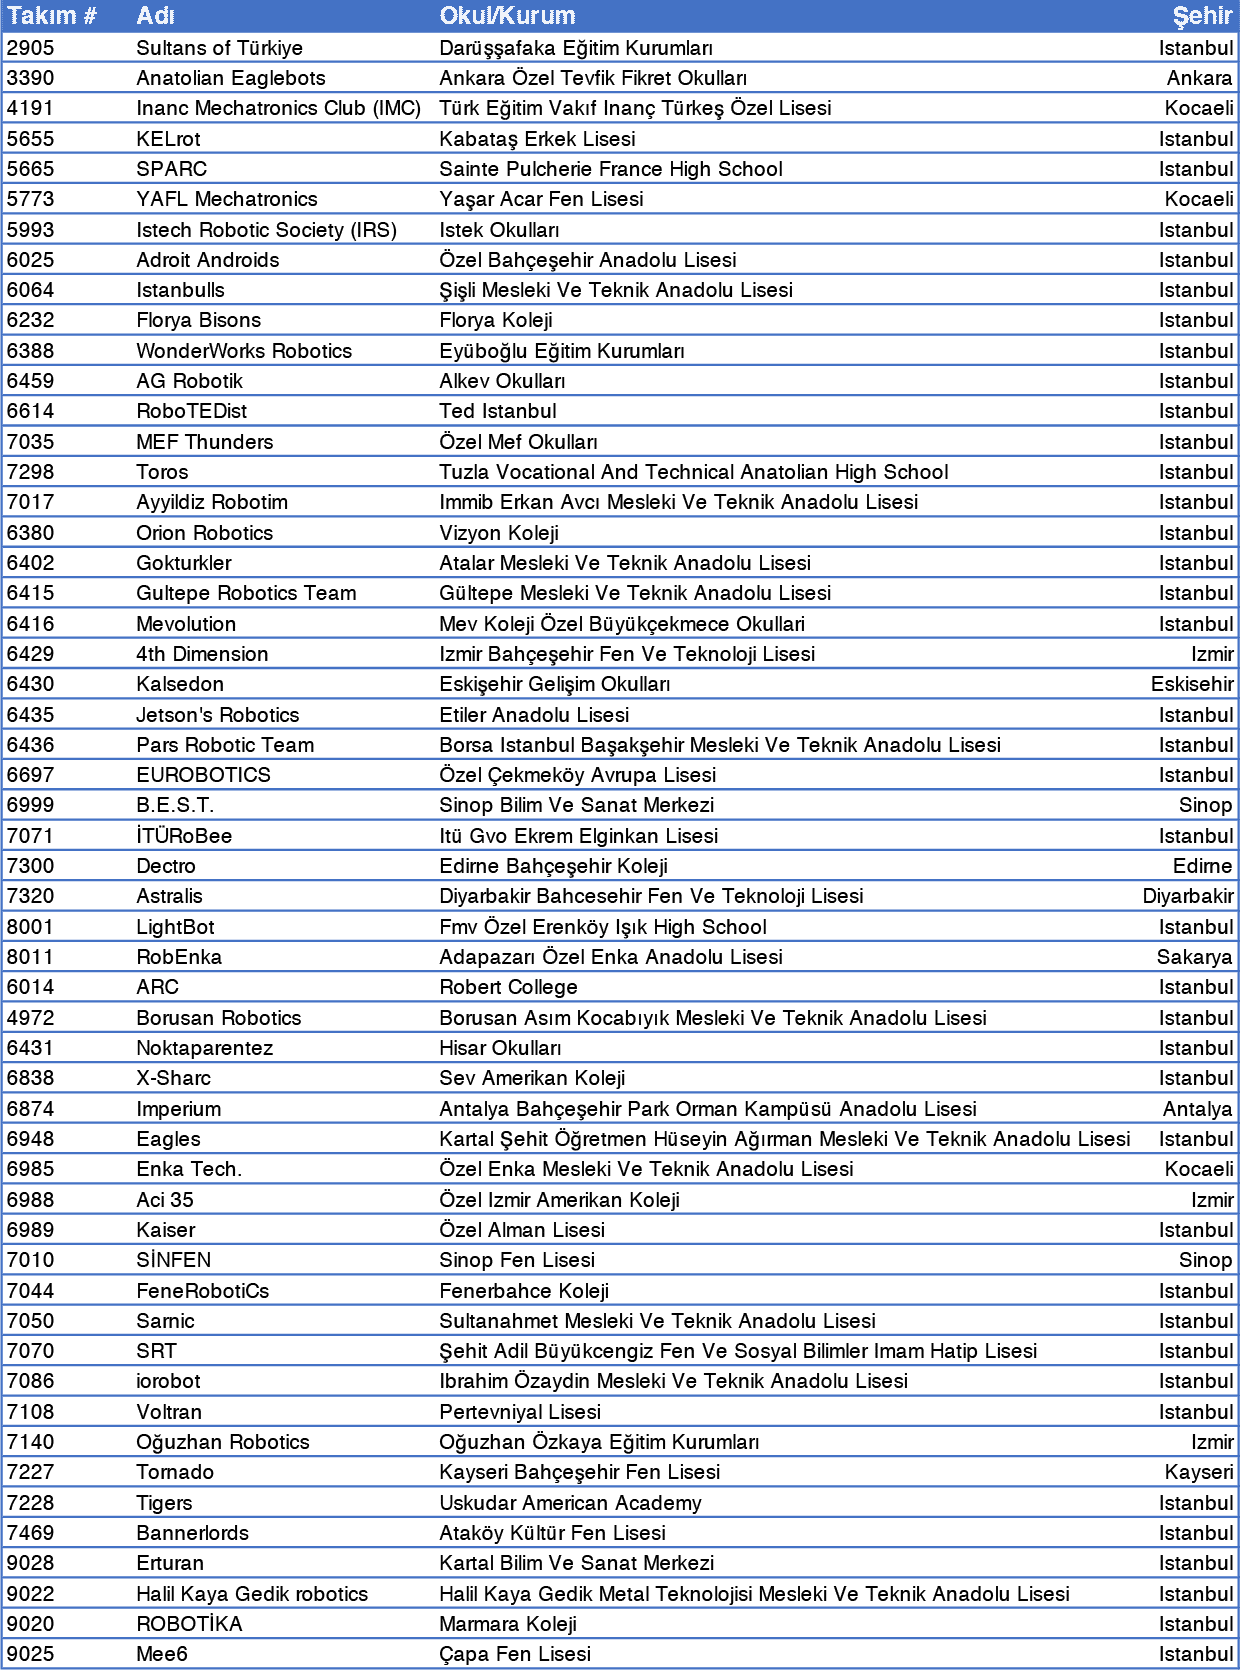Click 'Anatolian Eaglebots' team name
The height and width of the screenshot is (1672, 1240).
(x=231, y=78)
